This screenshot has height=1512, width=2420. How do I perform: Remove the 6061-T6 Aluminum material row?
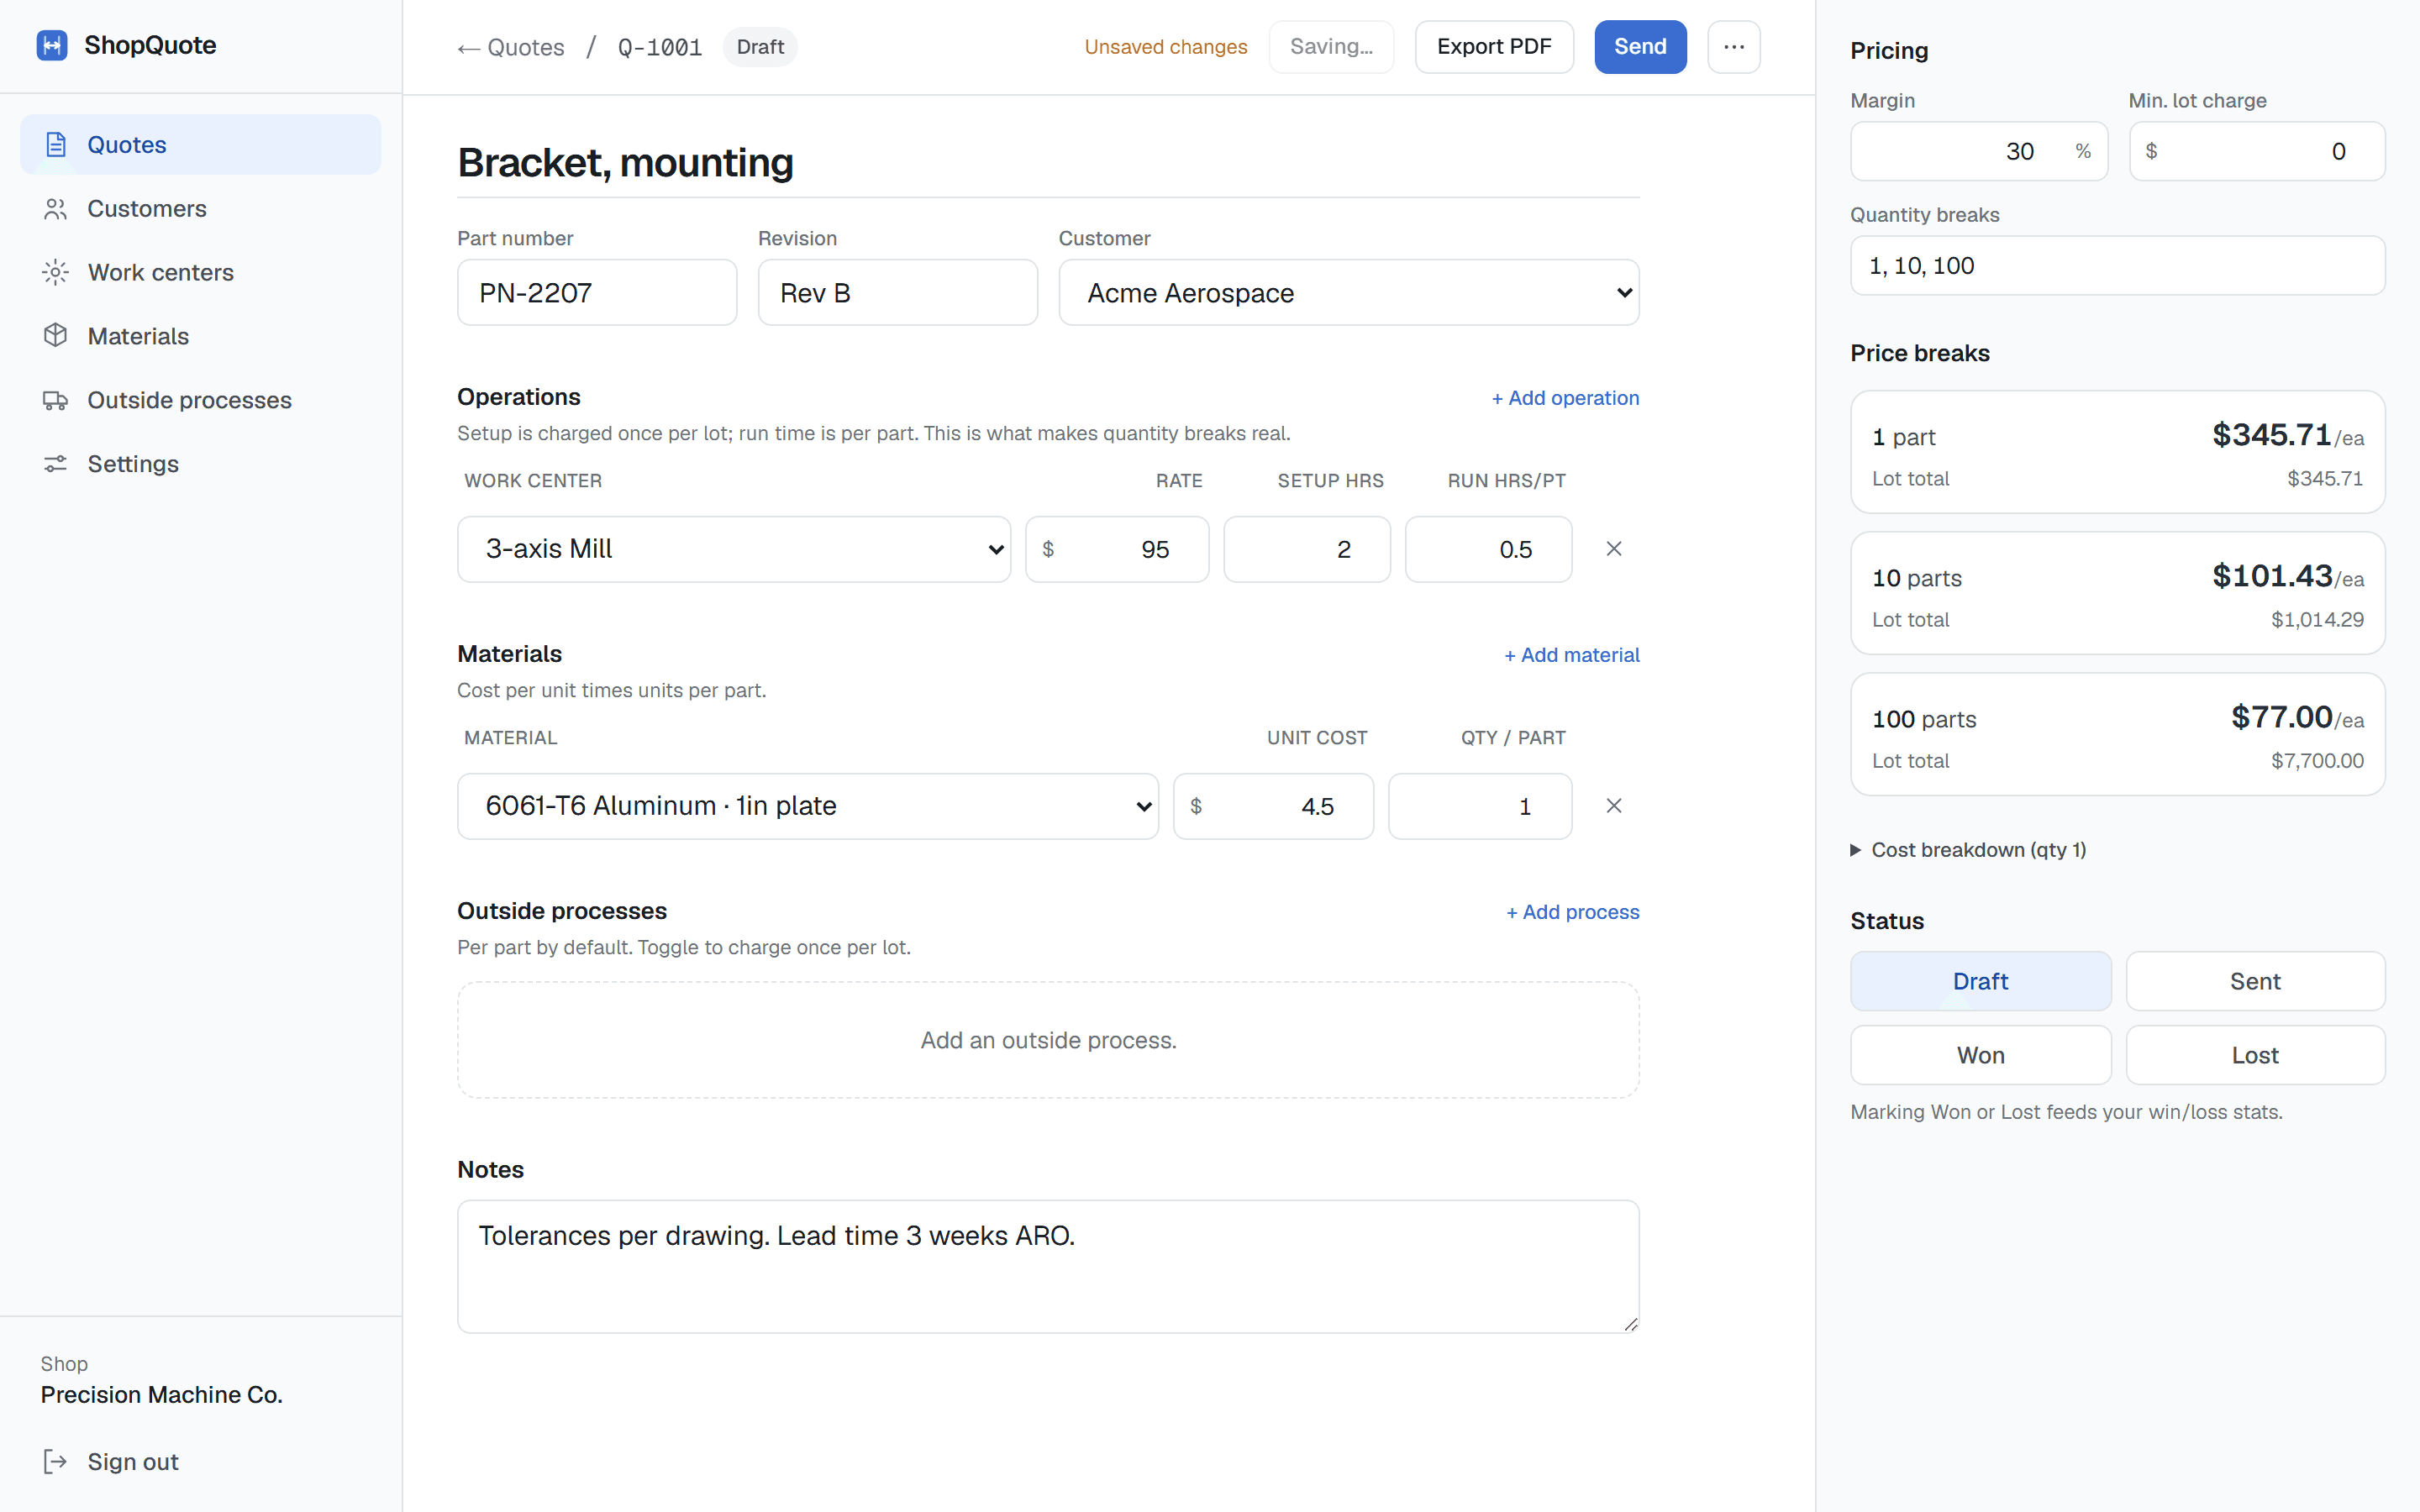coord(1613,806)
